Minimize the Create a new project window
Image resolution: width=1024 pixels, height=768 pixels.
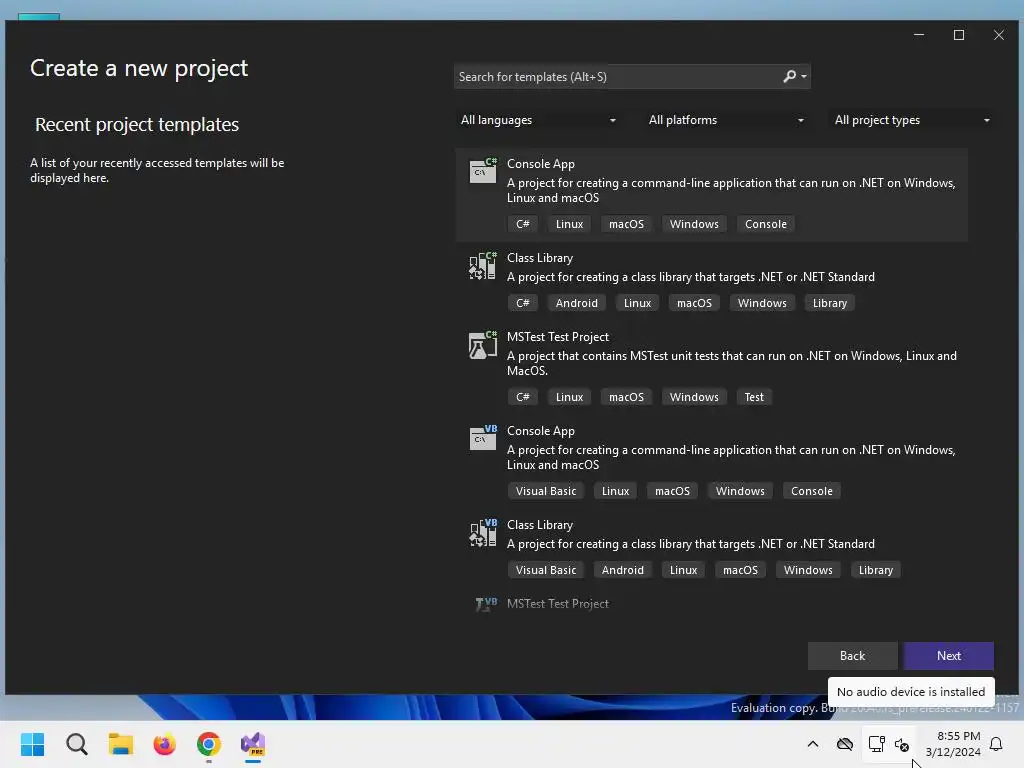(x=919, y=35)
